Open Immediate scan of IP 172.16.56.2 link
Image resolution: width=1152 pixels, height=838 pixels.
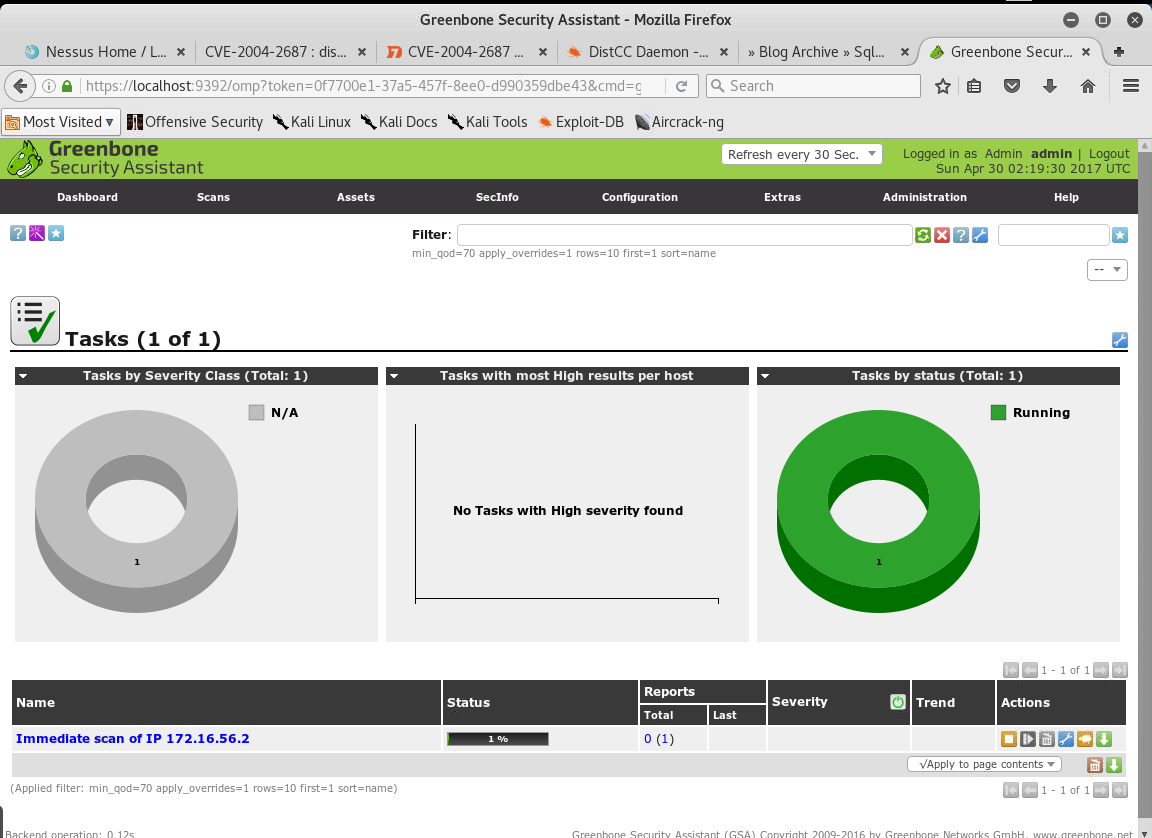[x=133, y=739]
